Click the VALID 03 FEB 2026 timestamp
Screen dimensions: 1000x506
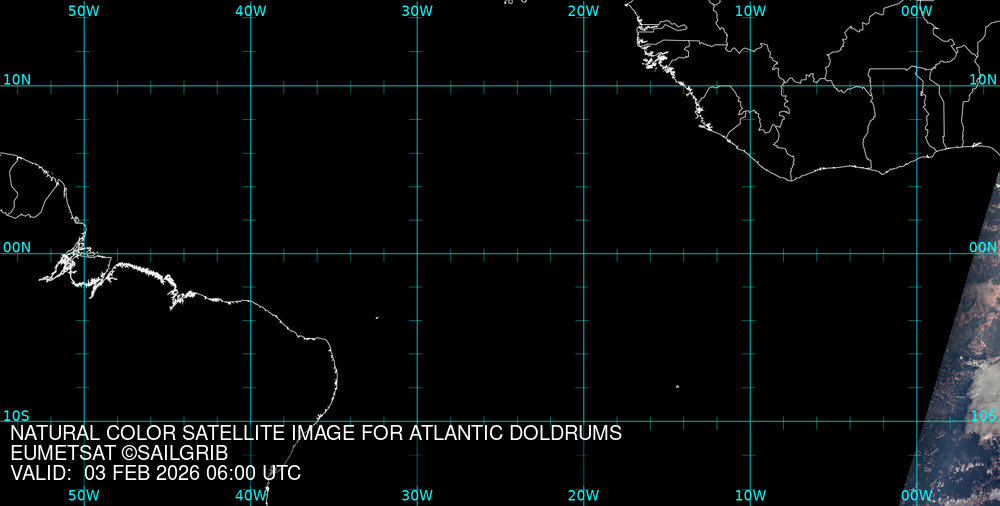pyautogui.click(x=155, y=473)
